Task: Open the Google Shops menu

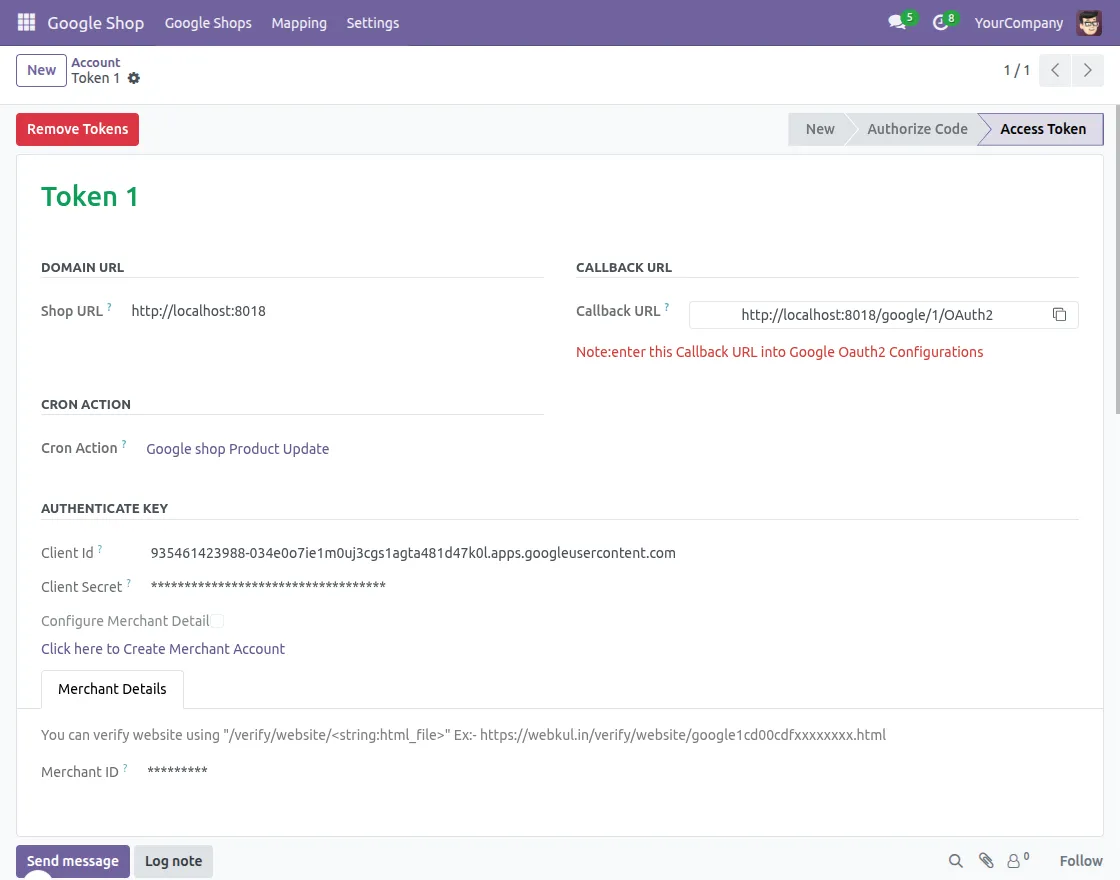Action: coord(208,23)
